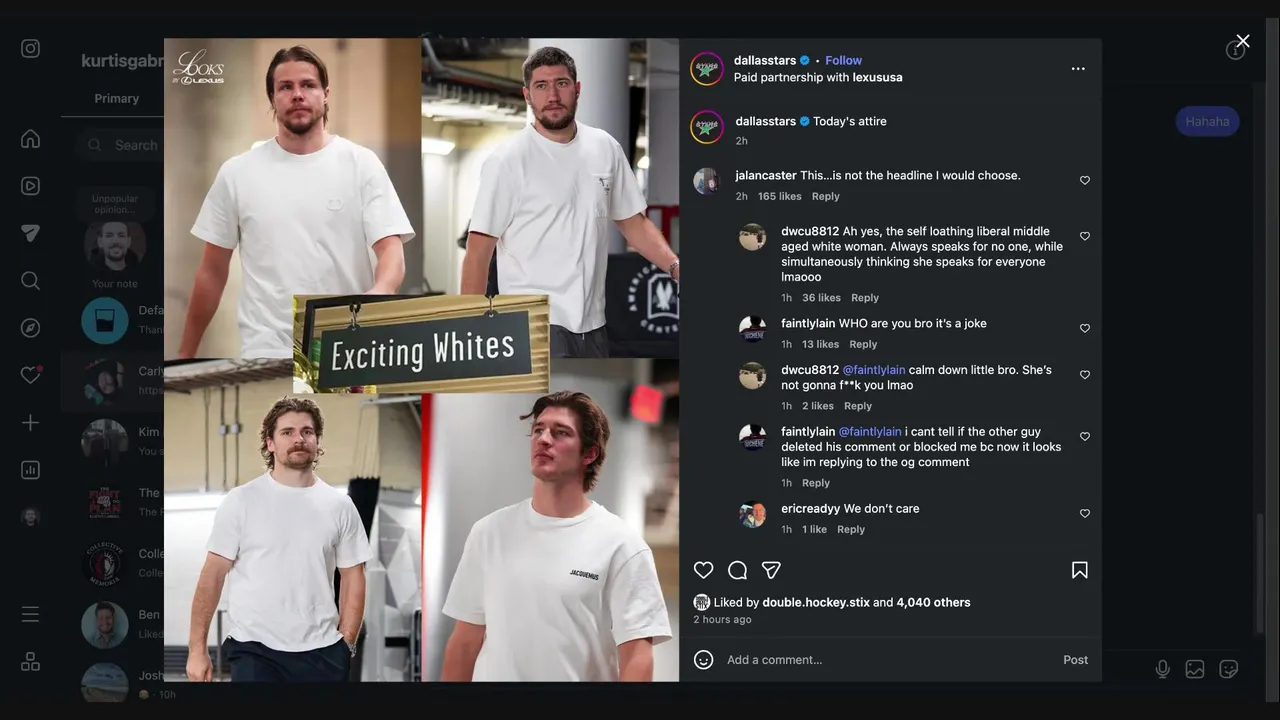This screenshot has height=720, width=1280.
Task: Open sidebar hamburger More menu
Action: coord(31,614)
